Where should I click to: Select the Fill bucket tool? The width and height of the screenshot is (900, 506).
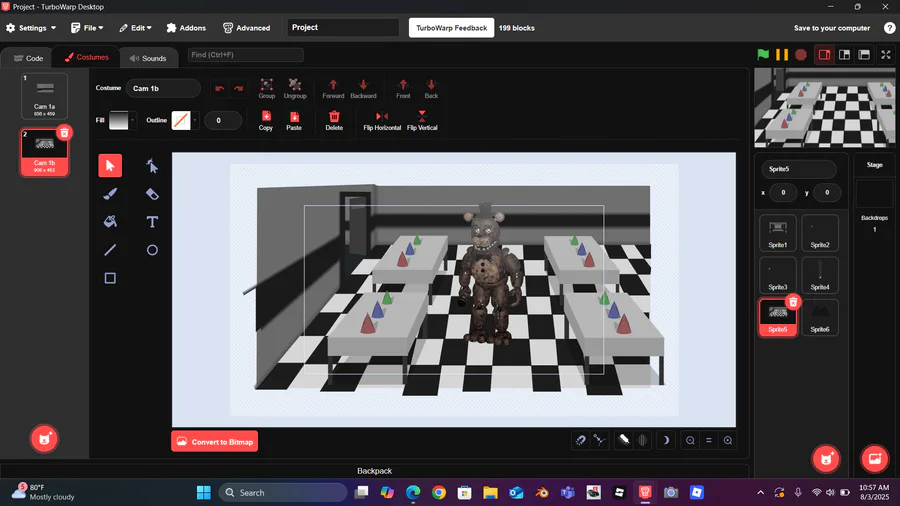[x=110, y=221]
